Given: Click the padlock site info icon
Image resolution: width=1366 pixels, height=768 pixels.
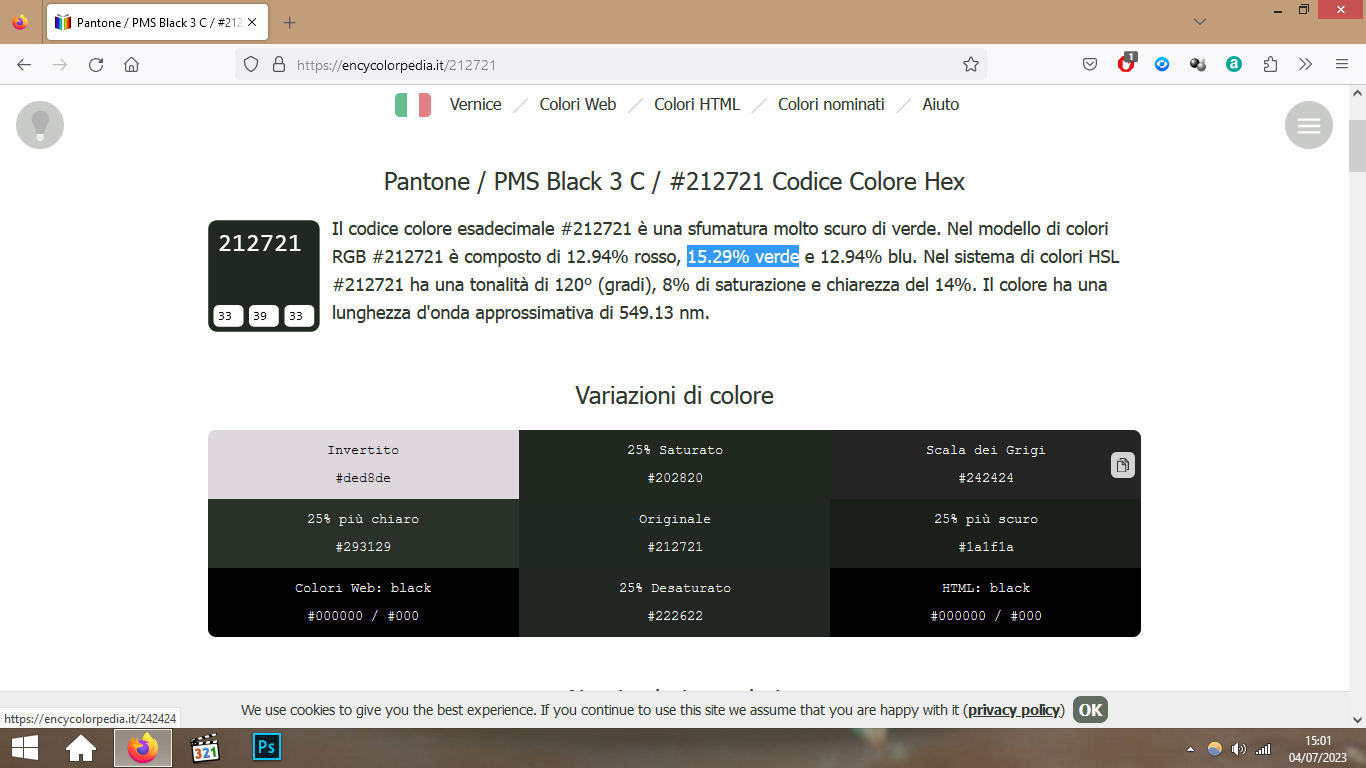Looking at the screenshot, I should point(278,64).
